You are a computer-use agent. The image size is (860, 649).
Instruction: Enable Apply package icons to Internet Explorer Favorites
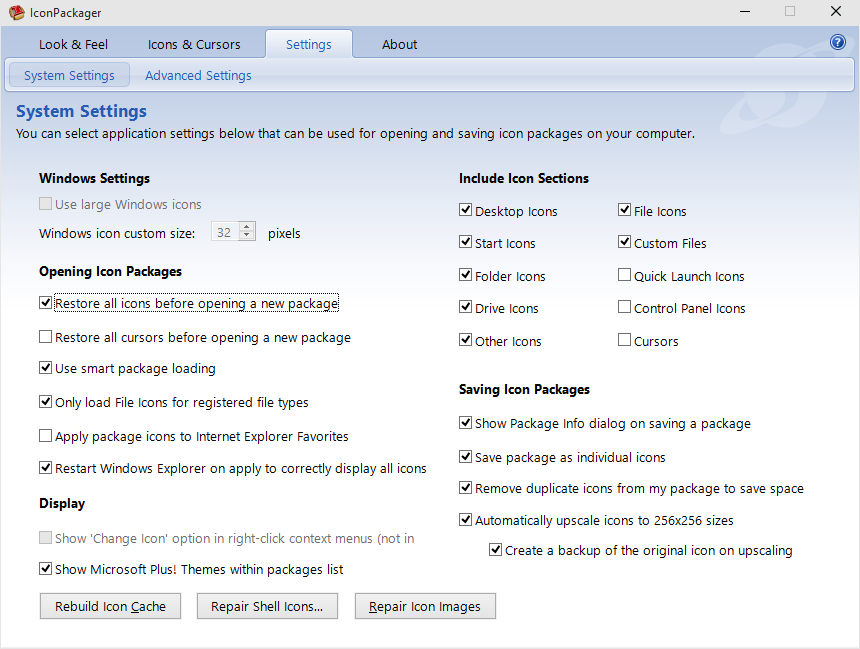pyautogui.click(x=46, y=436)
